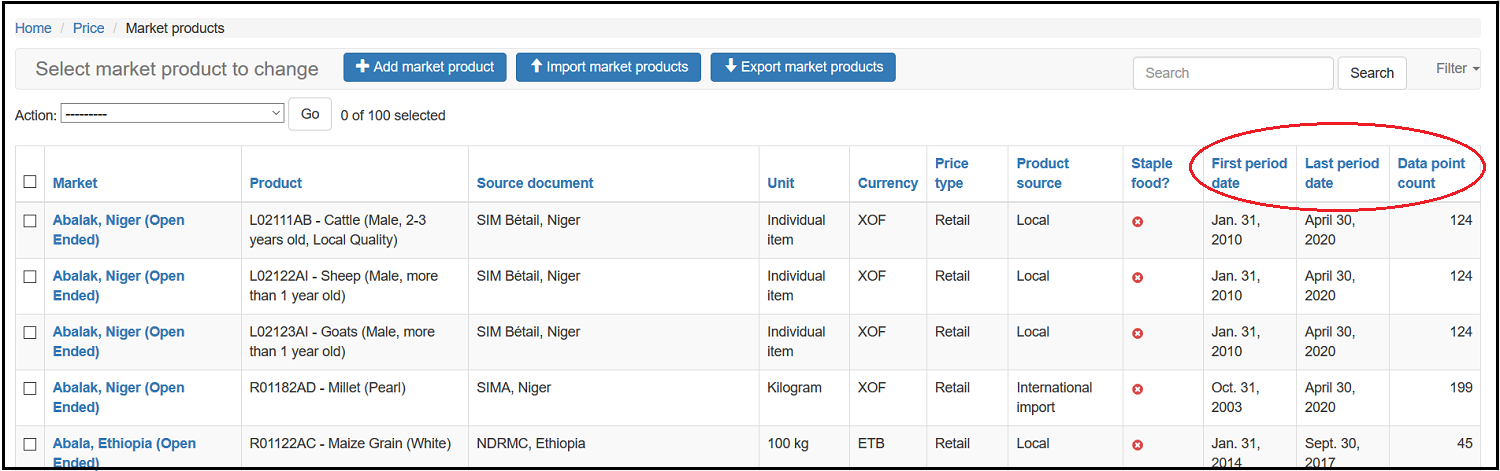Open the Action dropdown
This screenshot has width=1500, height=471.
173,115
